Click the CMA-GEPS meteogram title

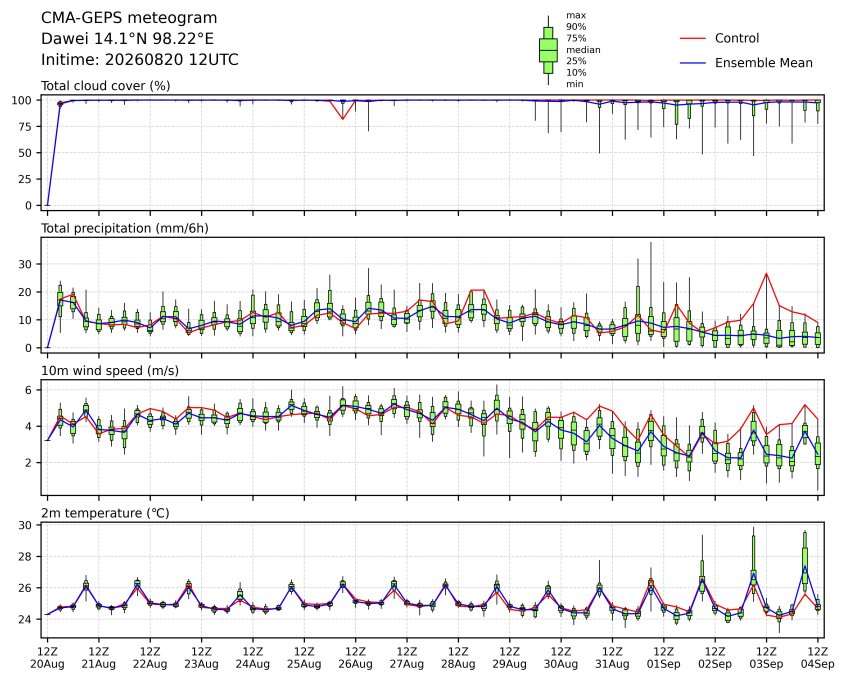(129, 18)
